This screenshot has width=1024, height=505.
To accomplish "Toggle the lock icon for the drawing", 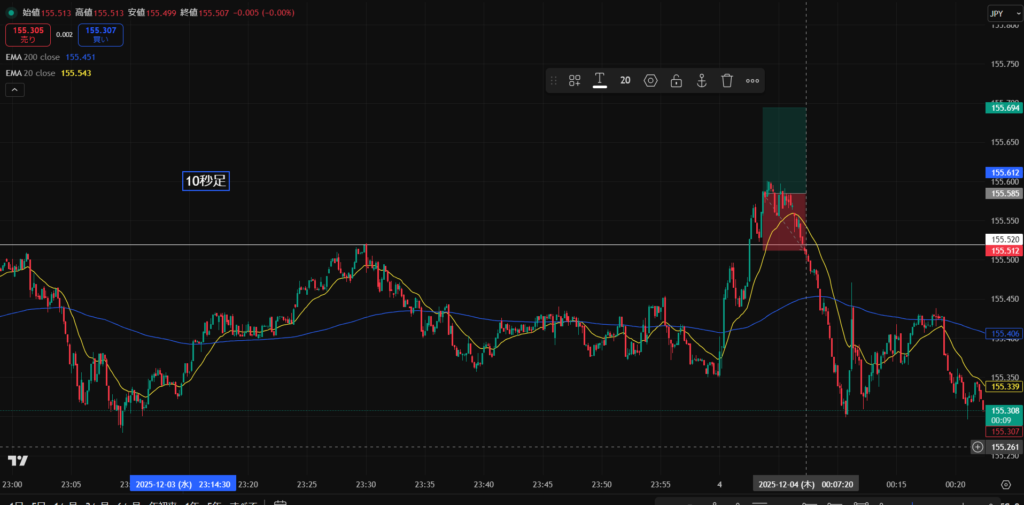I will [676, 81].
